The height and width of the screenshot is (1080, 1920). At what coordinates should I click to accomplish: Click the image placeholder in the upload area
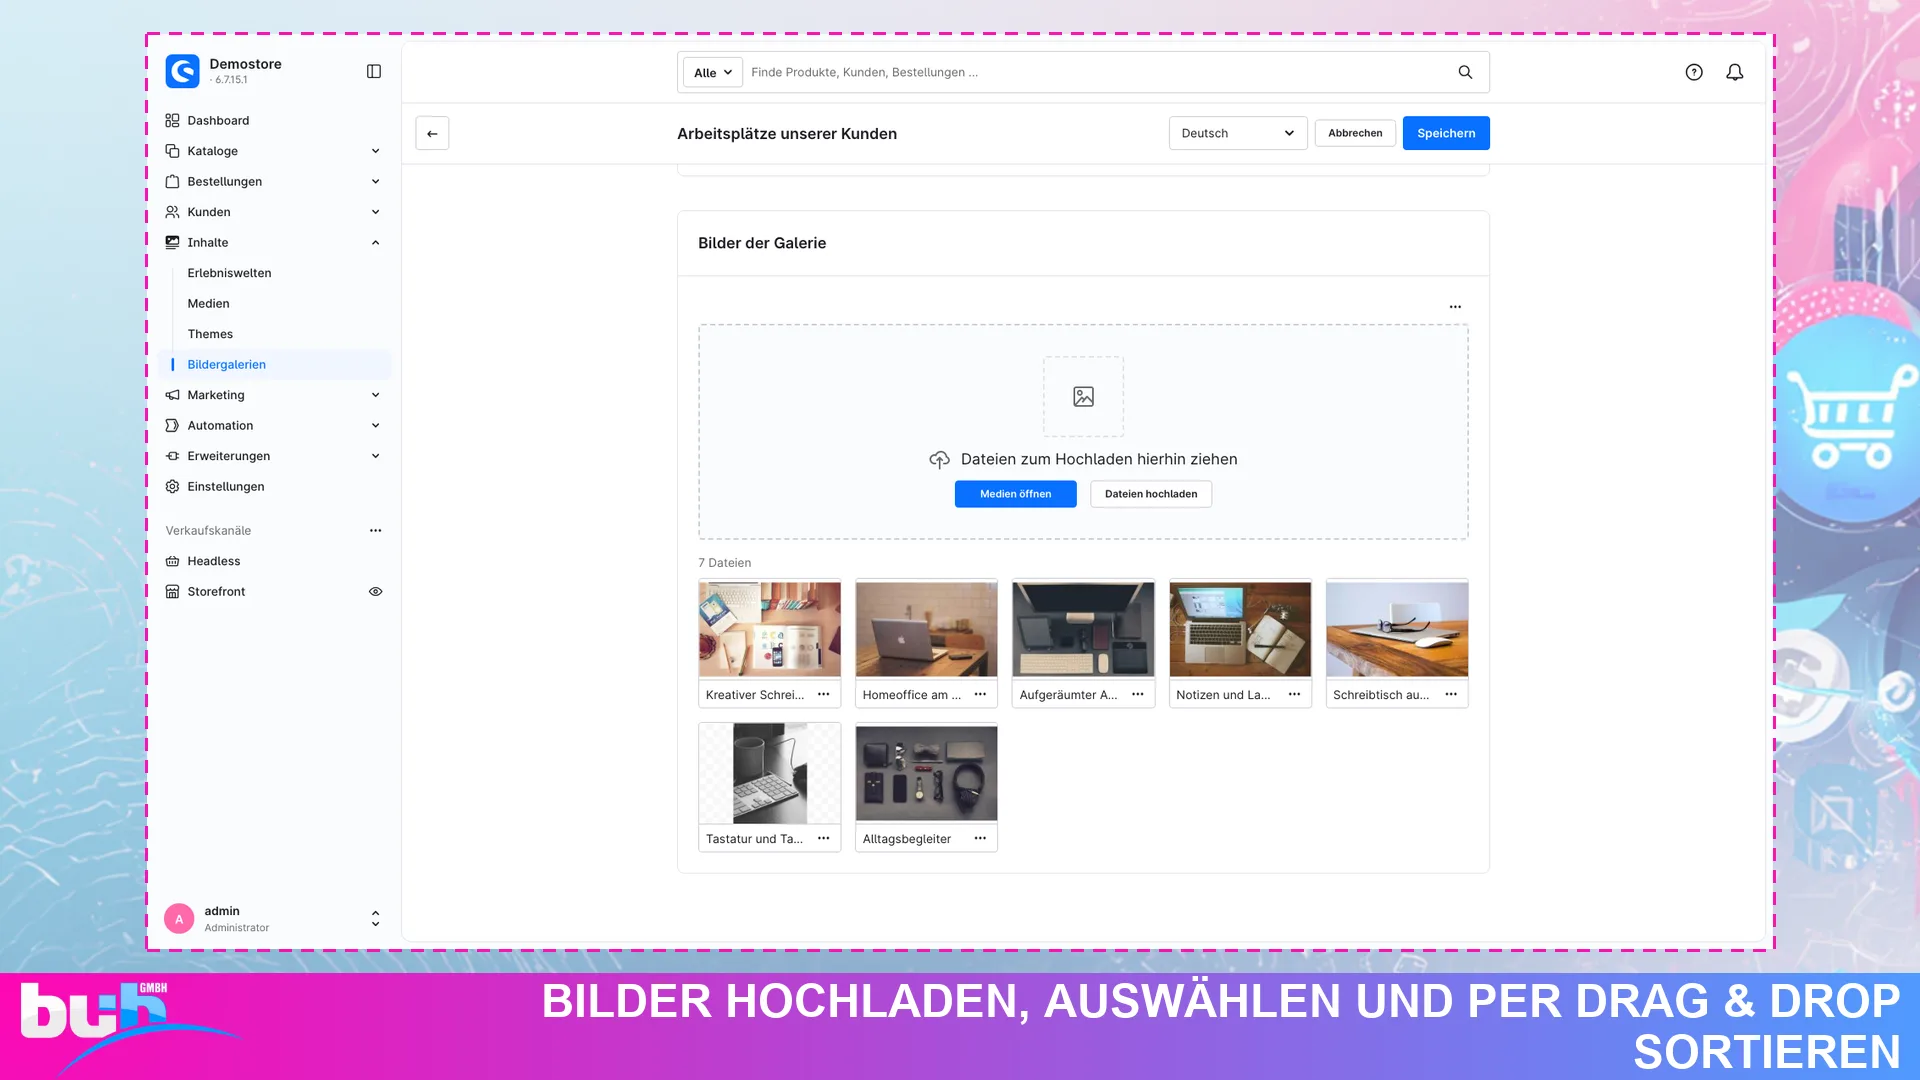1083,397
